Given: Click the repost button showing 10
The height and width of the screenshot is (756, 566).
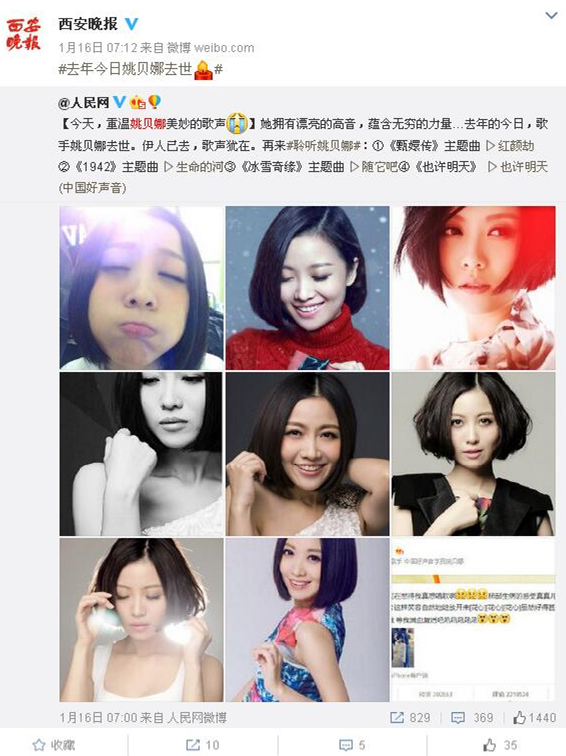Looking at the screenshot, I should click(202, 745).
